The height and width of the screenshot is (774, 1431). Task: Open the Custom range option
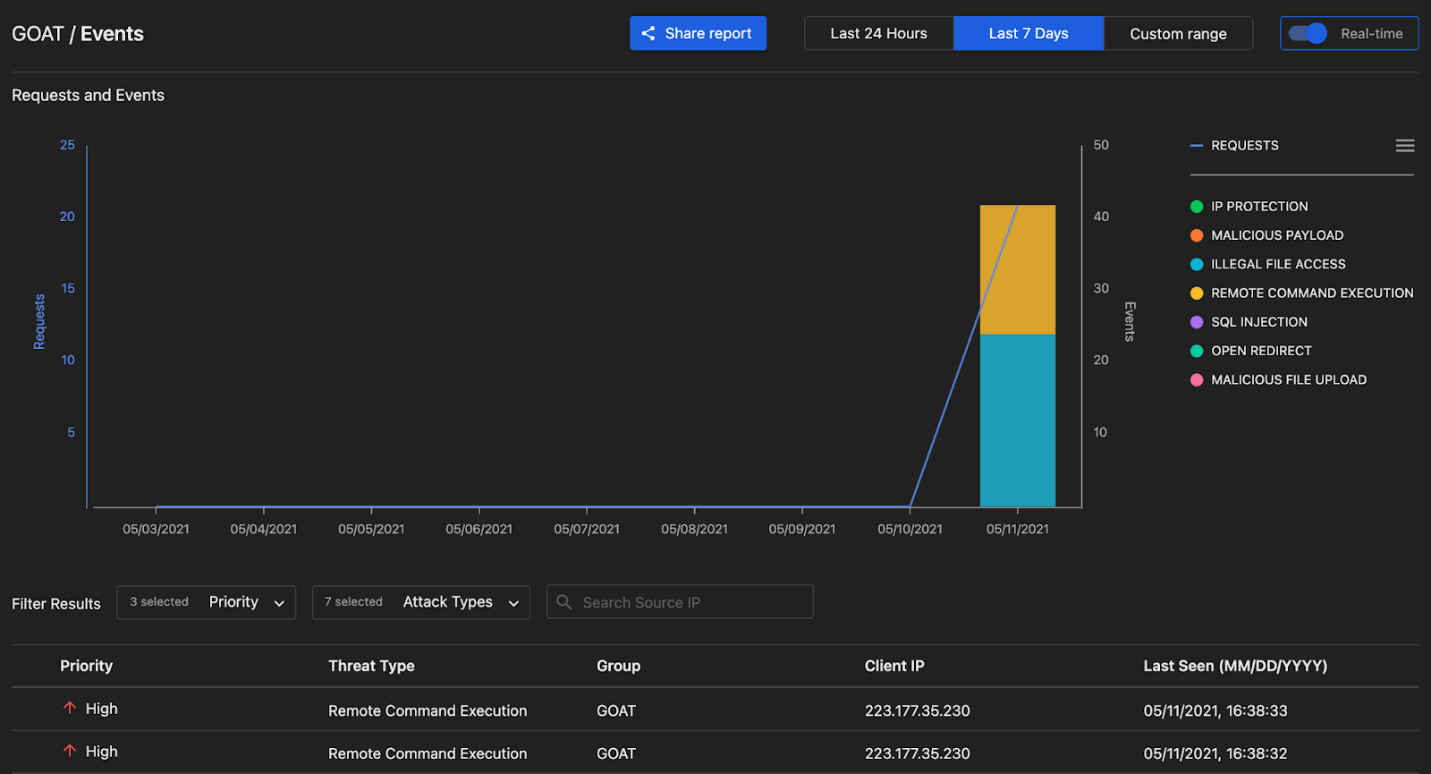[x=1178, y=33]
